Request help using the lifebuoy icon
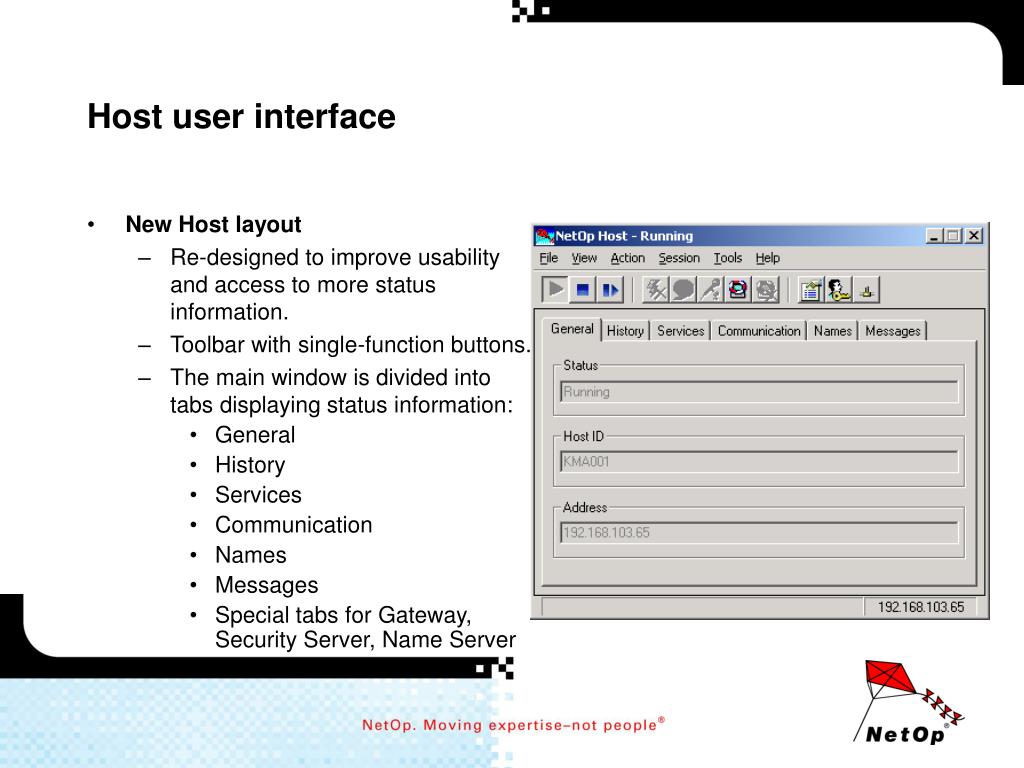The width and height of the screenshot is (1024, 768). coord(738,289)
